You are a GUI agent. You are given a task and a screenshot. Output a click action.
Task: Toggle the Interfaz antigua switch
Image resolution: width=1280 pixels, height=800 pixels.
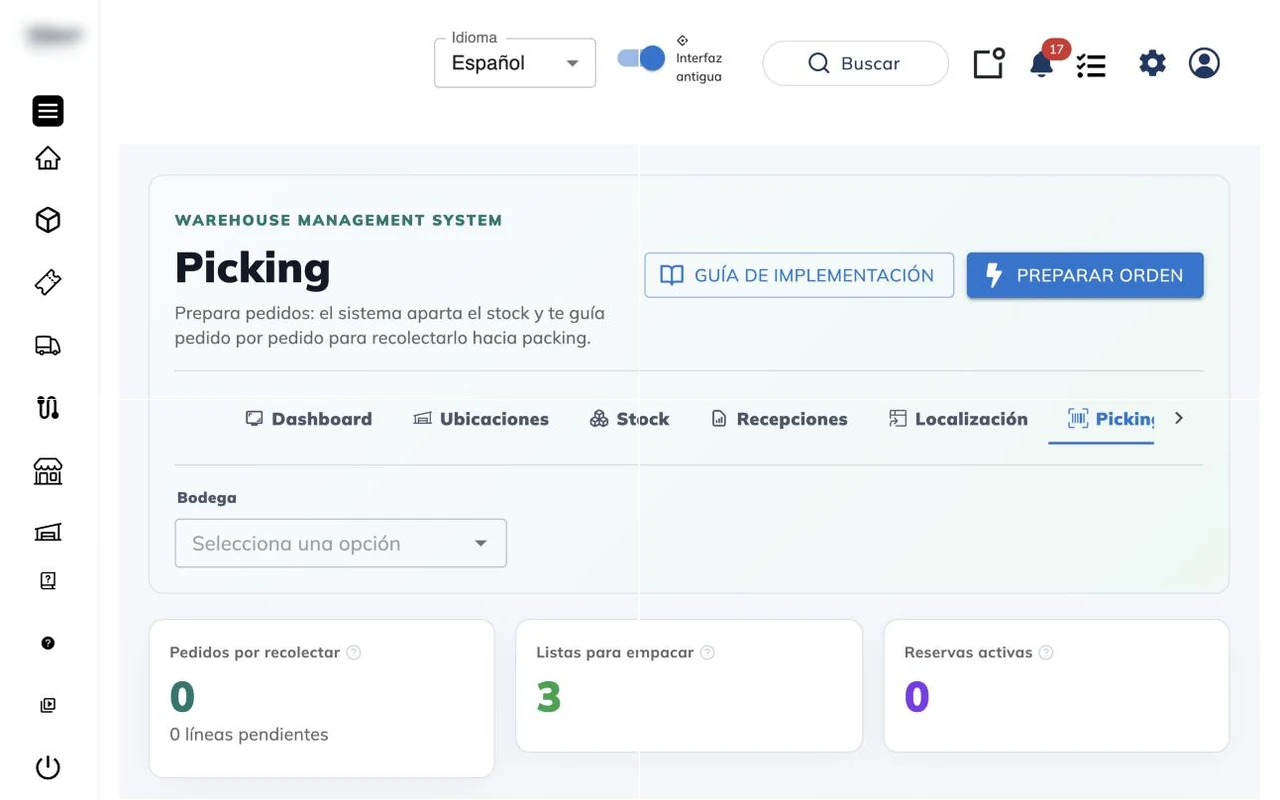(641, 58)
